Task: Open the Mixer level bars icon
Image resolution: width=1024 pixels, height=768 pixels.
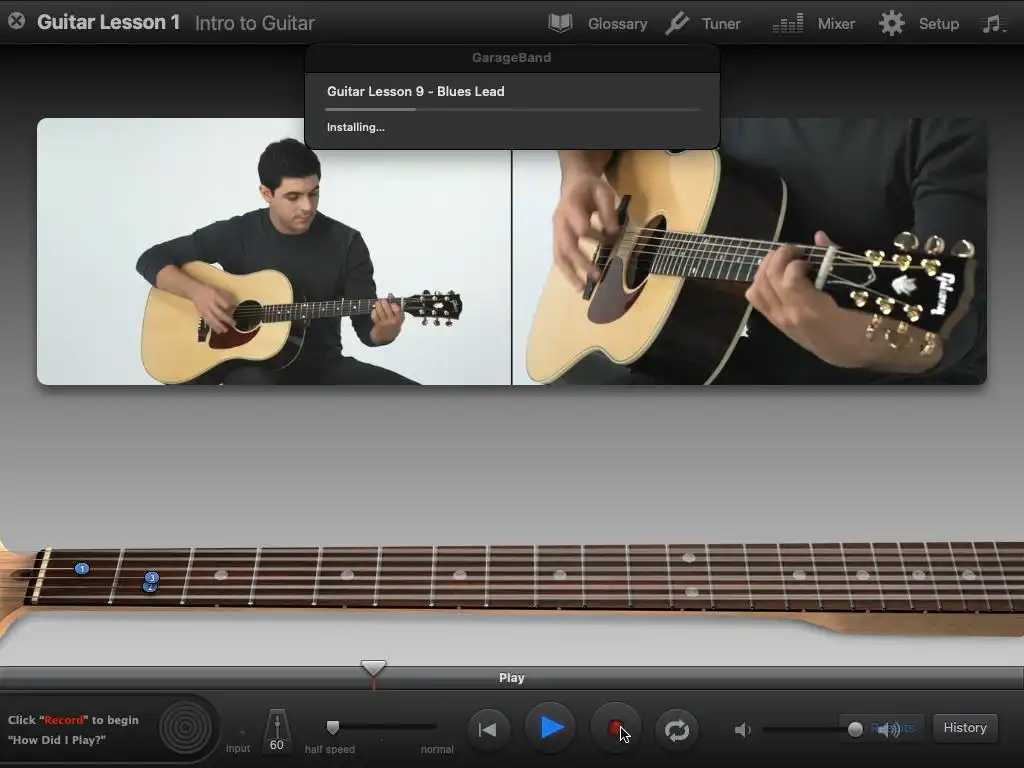Action: 788,24
